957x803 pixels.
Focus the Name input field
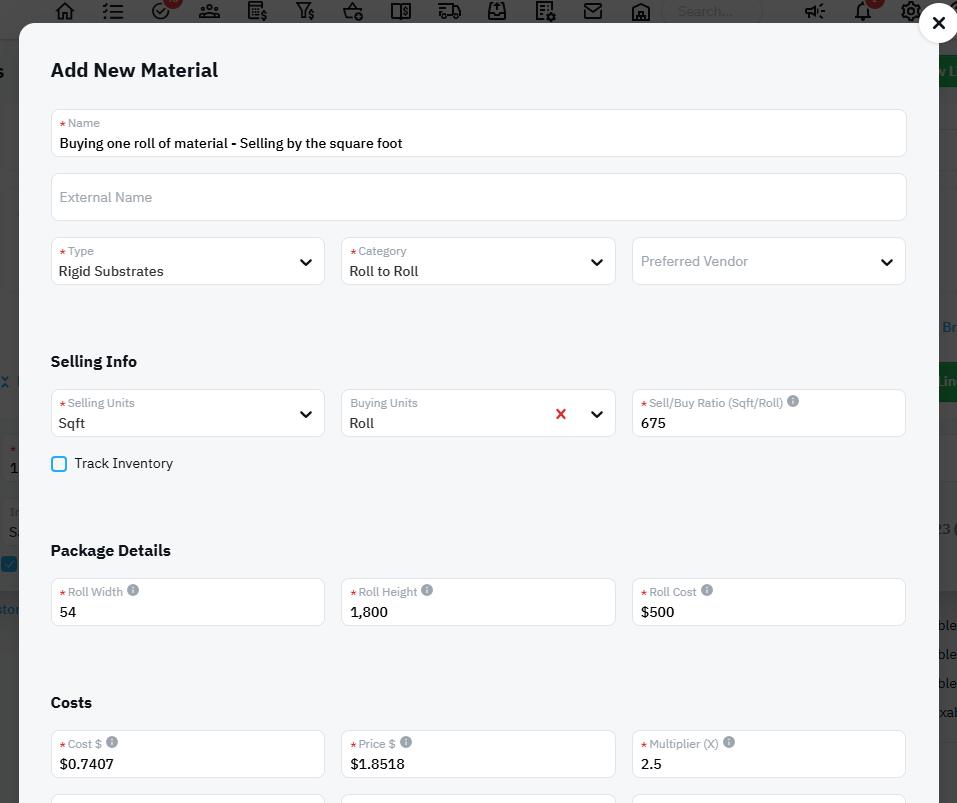point(478,143)
